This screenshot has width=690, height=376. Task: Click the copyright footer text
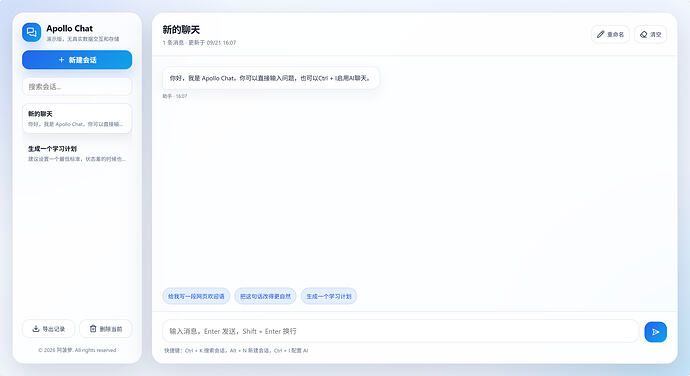coord(77,350)
